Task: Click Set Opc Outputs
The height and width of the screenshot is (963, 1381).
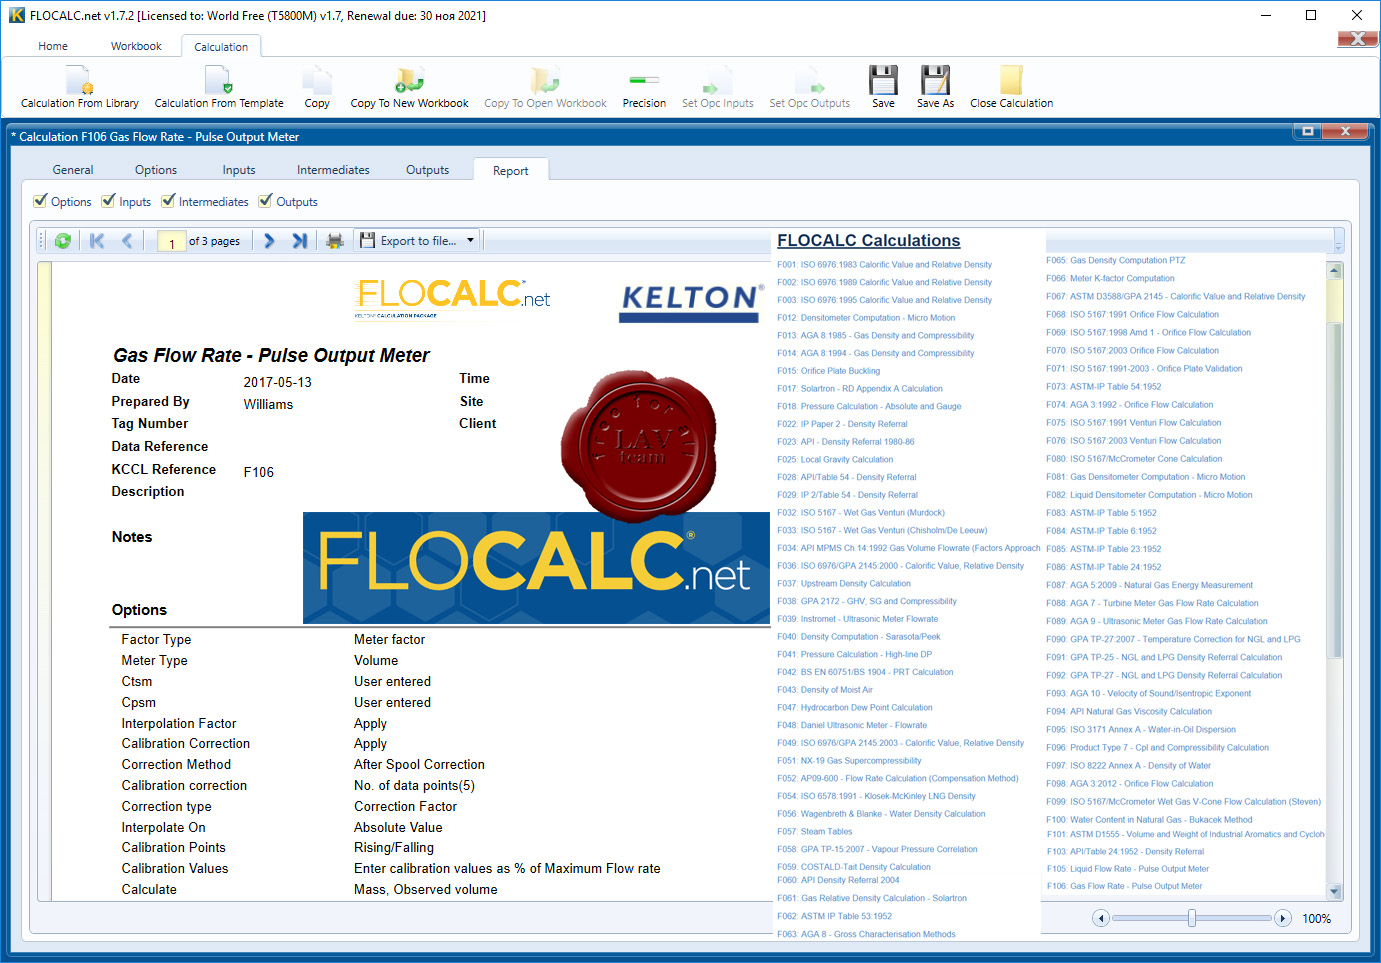Action: click(x=809, y=87)
